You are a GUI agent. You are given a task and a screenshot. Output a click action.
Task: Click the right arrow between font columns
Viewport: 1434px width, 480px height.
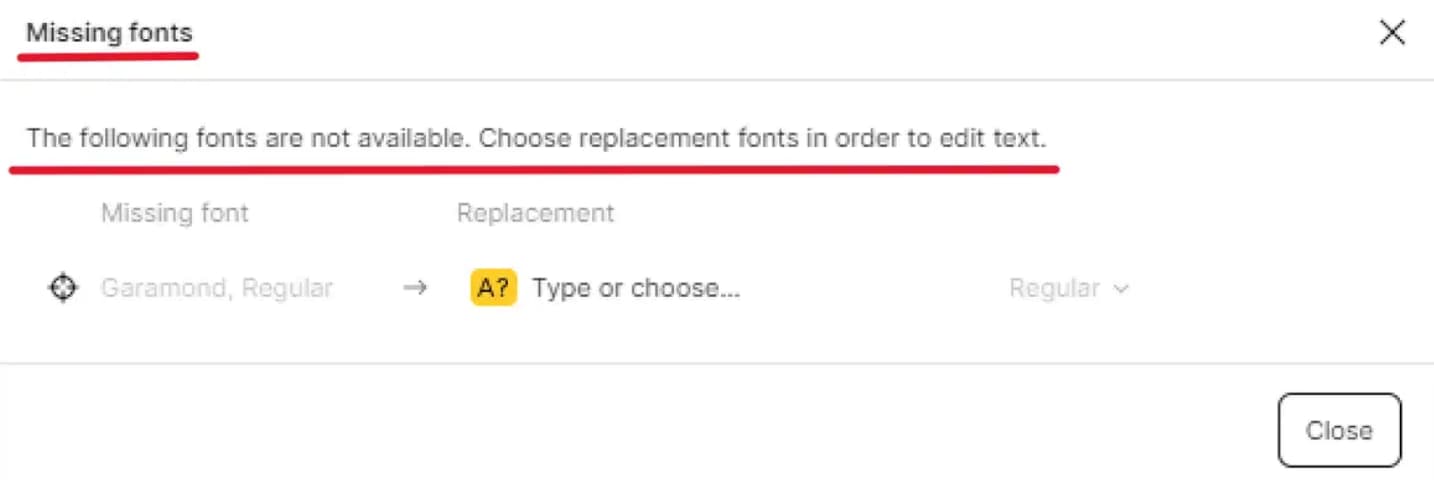(415, 288)
